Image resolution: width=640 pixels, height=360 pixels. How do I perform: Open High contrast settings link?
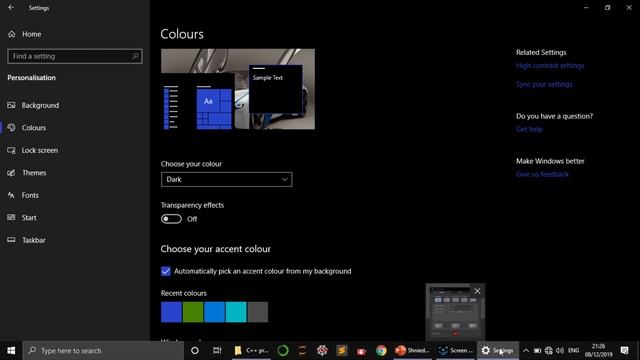click(550, 66)
